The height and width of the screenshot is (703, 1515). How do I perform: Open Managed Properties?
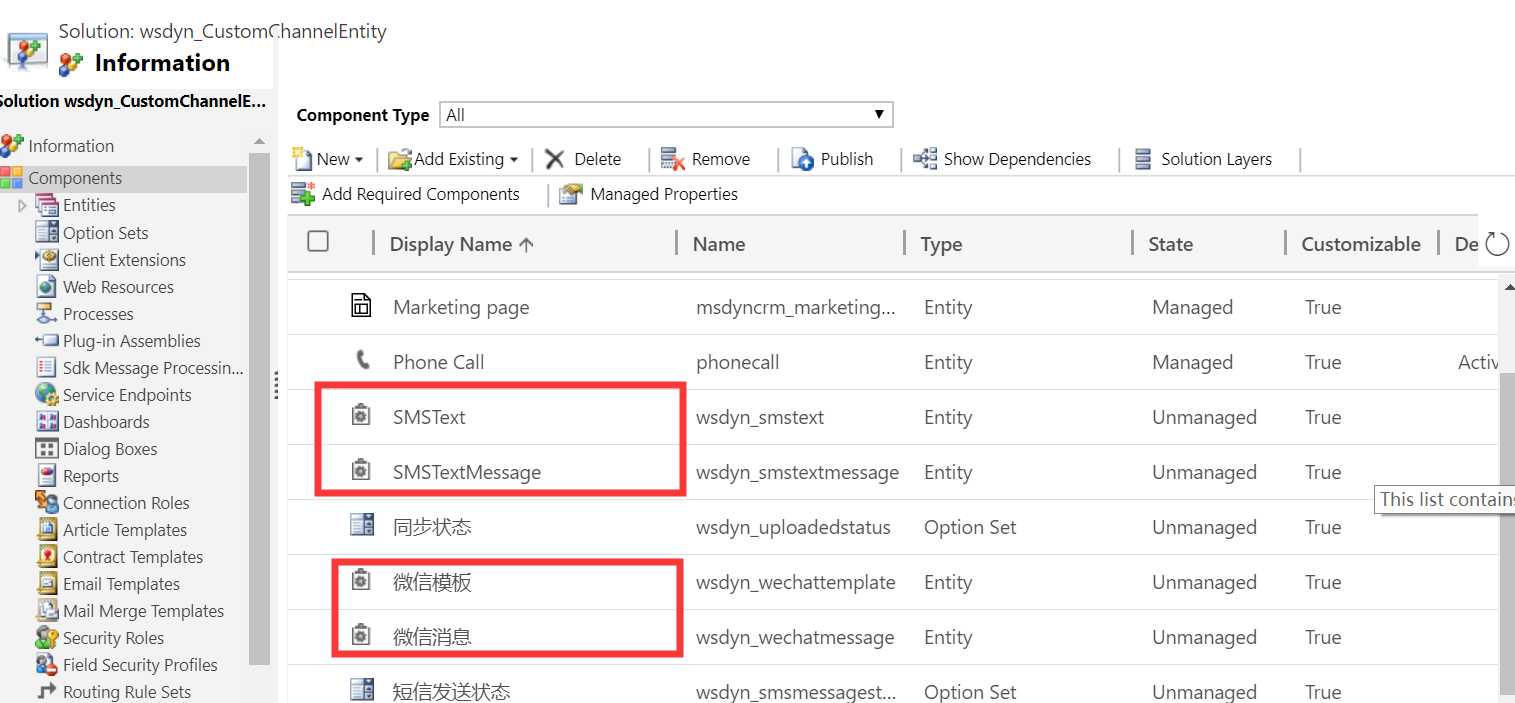click(x=649, y=194)
